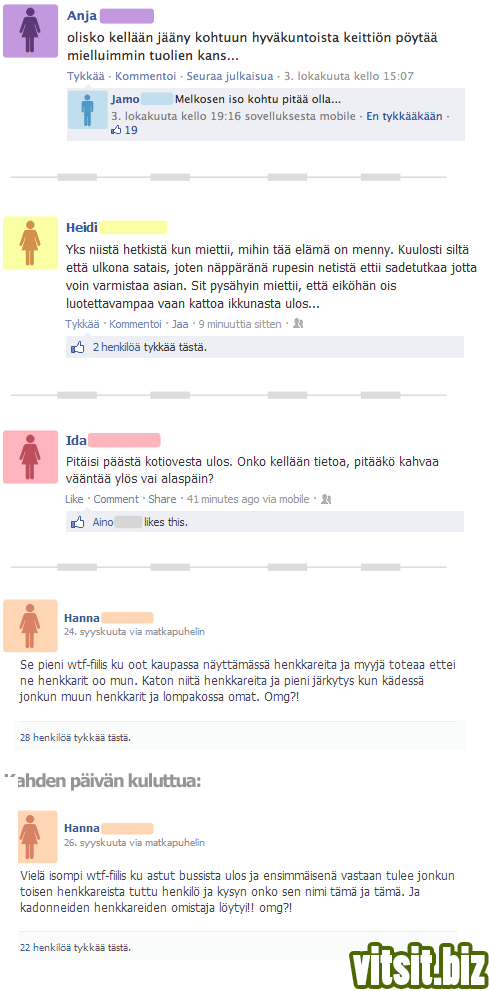The height and width of the screenshot is (991, 489).
Task: Click Seuraa julkaisua link
Action: [x=230, y=76]
